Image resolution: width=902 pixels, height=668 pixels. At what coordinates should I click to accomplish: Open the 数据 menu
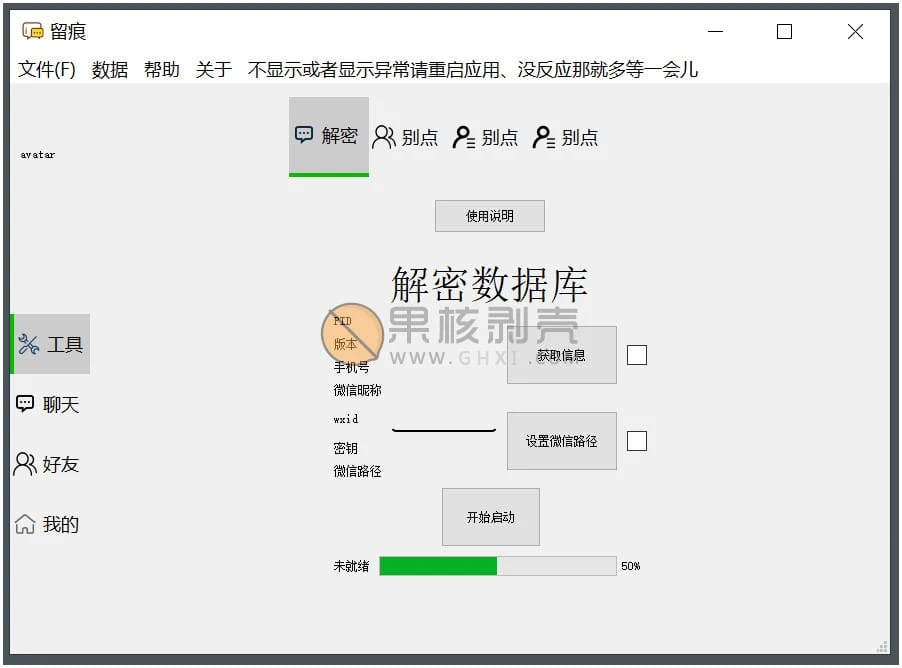pyautogui.click(x=112, y=70)
